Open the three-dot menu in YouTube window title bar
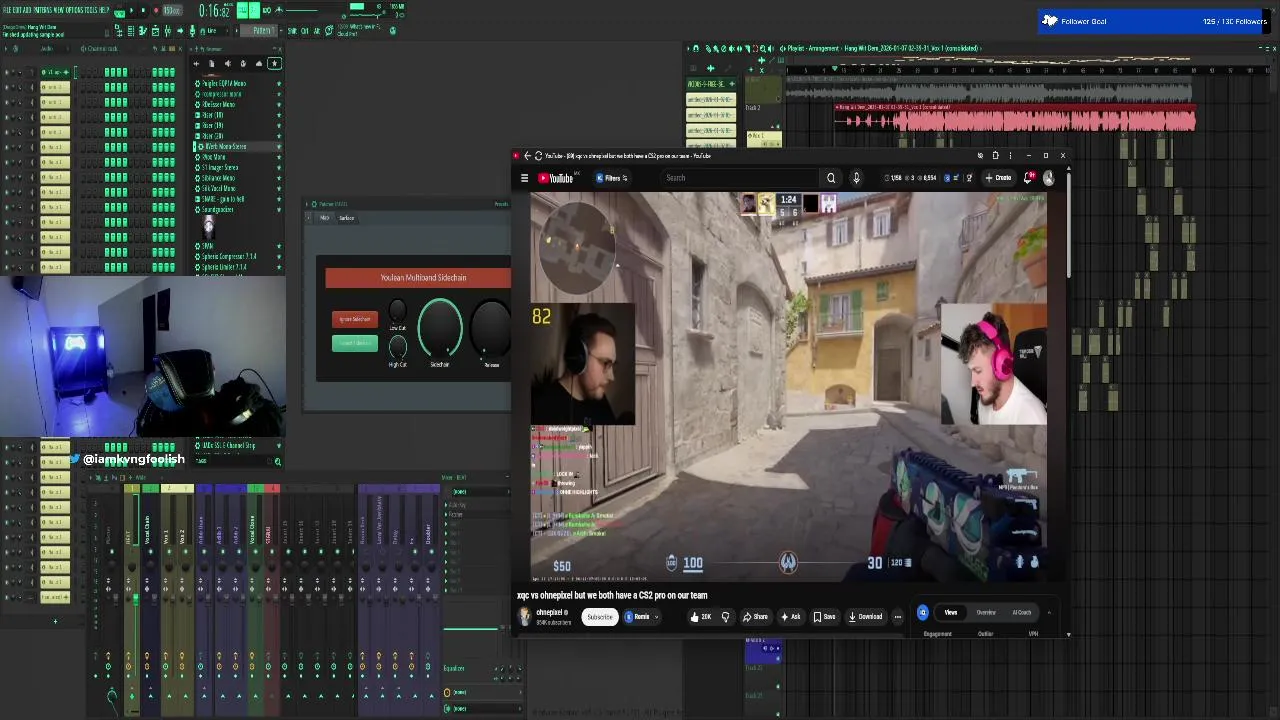The image size is (1280, 720). click(x=1011, y=155)
